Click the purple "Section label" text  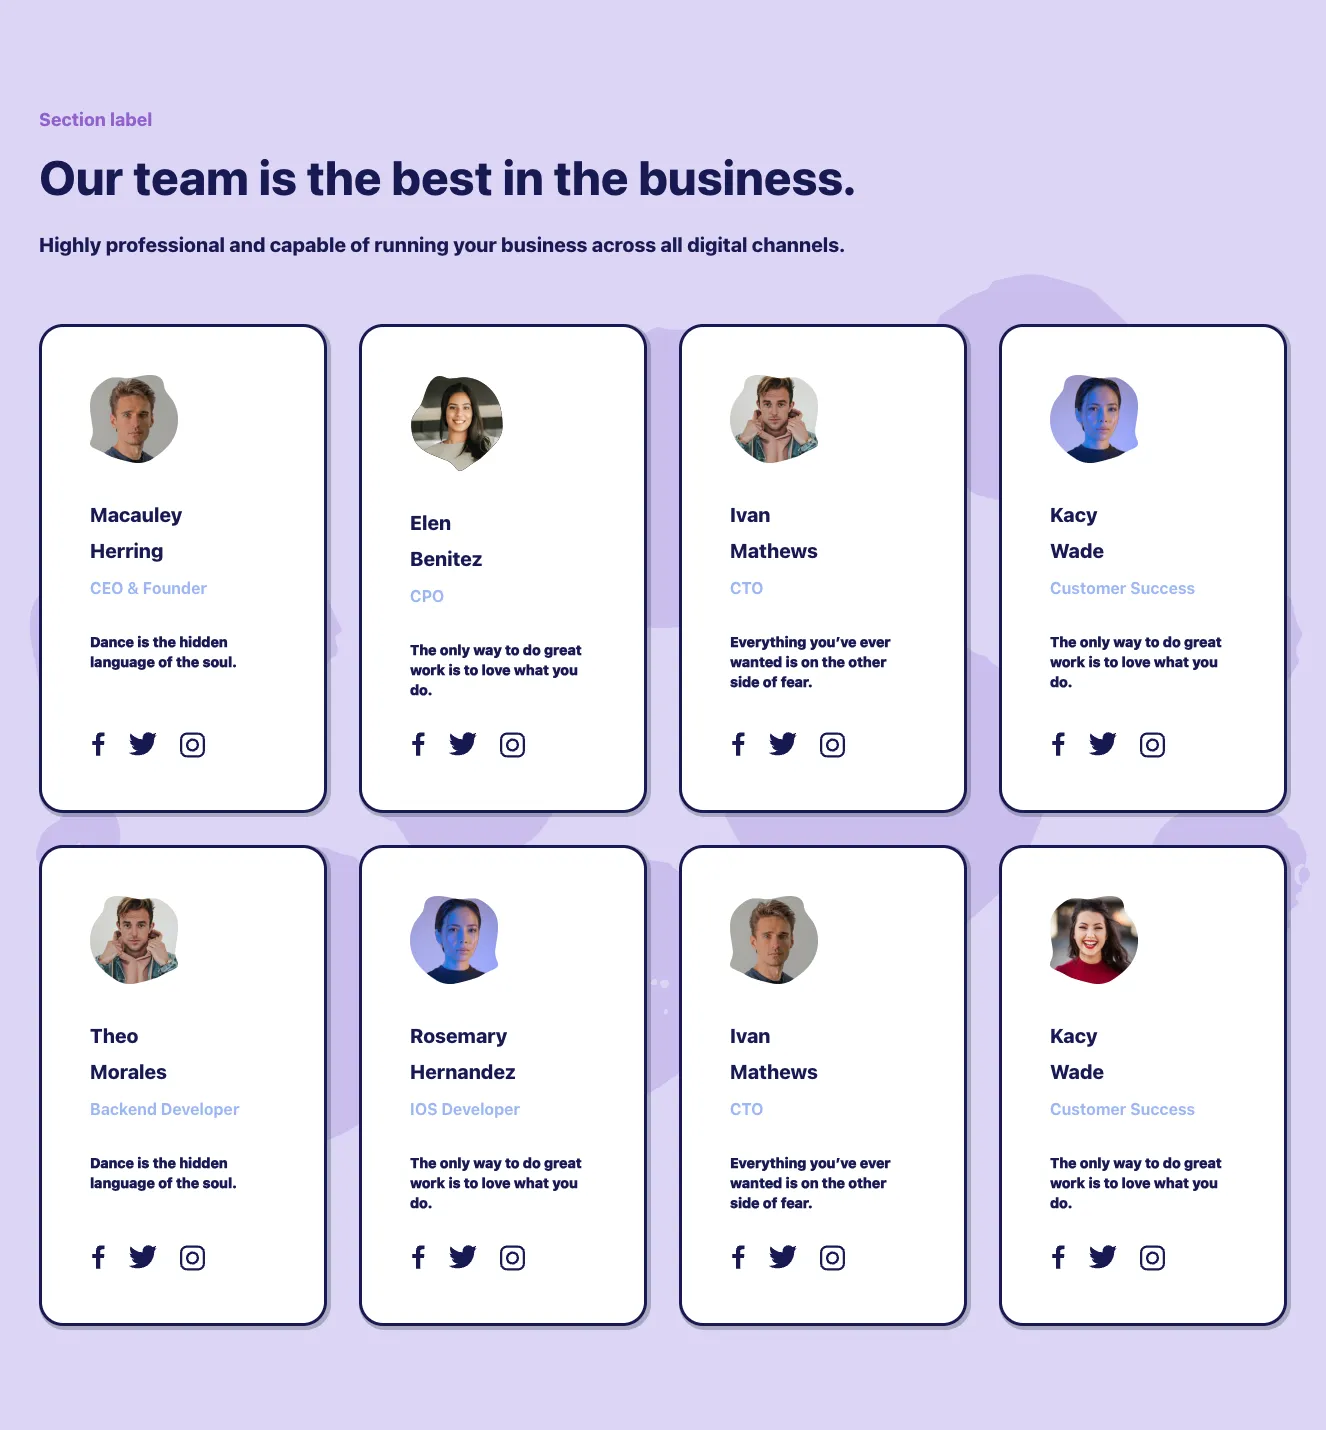tap(95, 120)
